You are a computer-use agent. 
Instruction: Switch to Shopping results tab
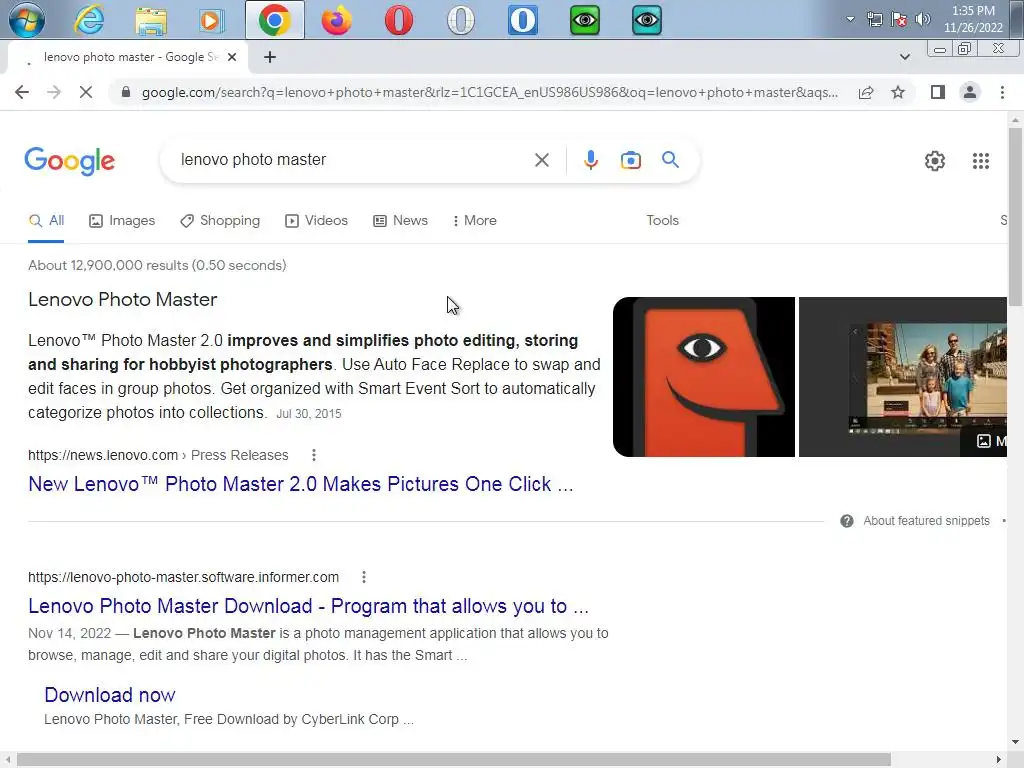tap(220, 221)
